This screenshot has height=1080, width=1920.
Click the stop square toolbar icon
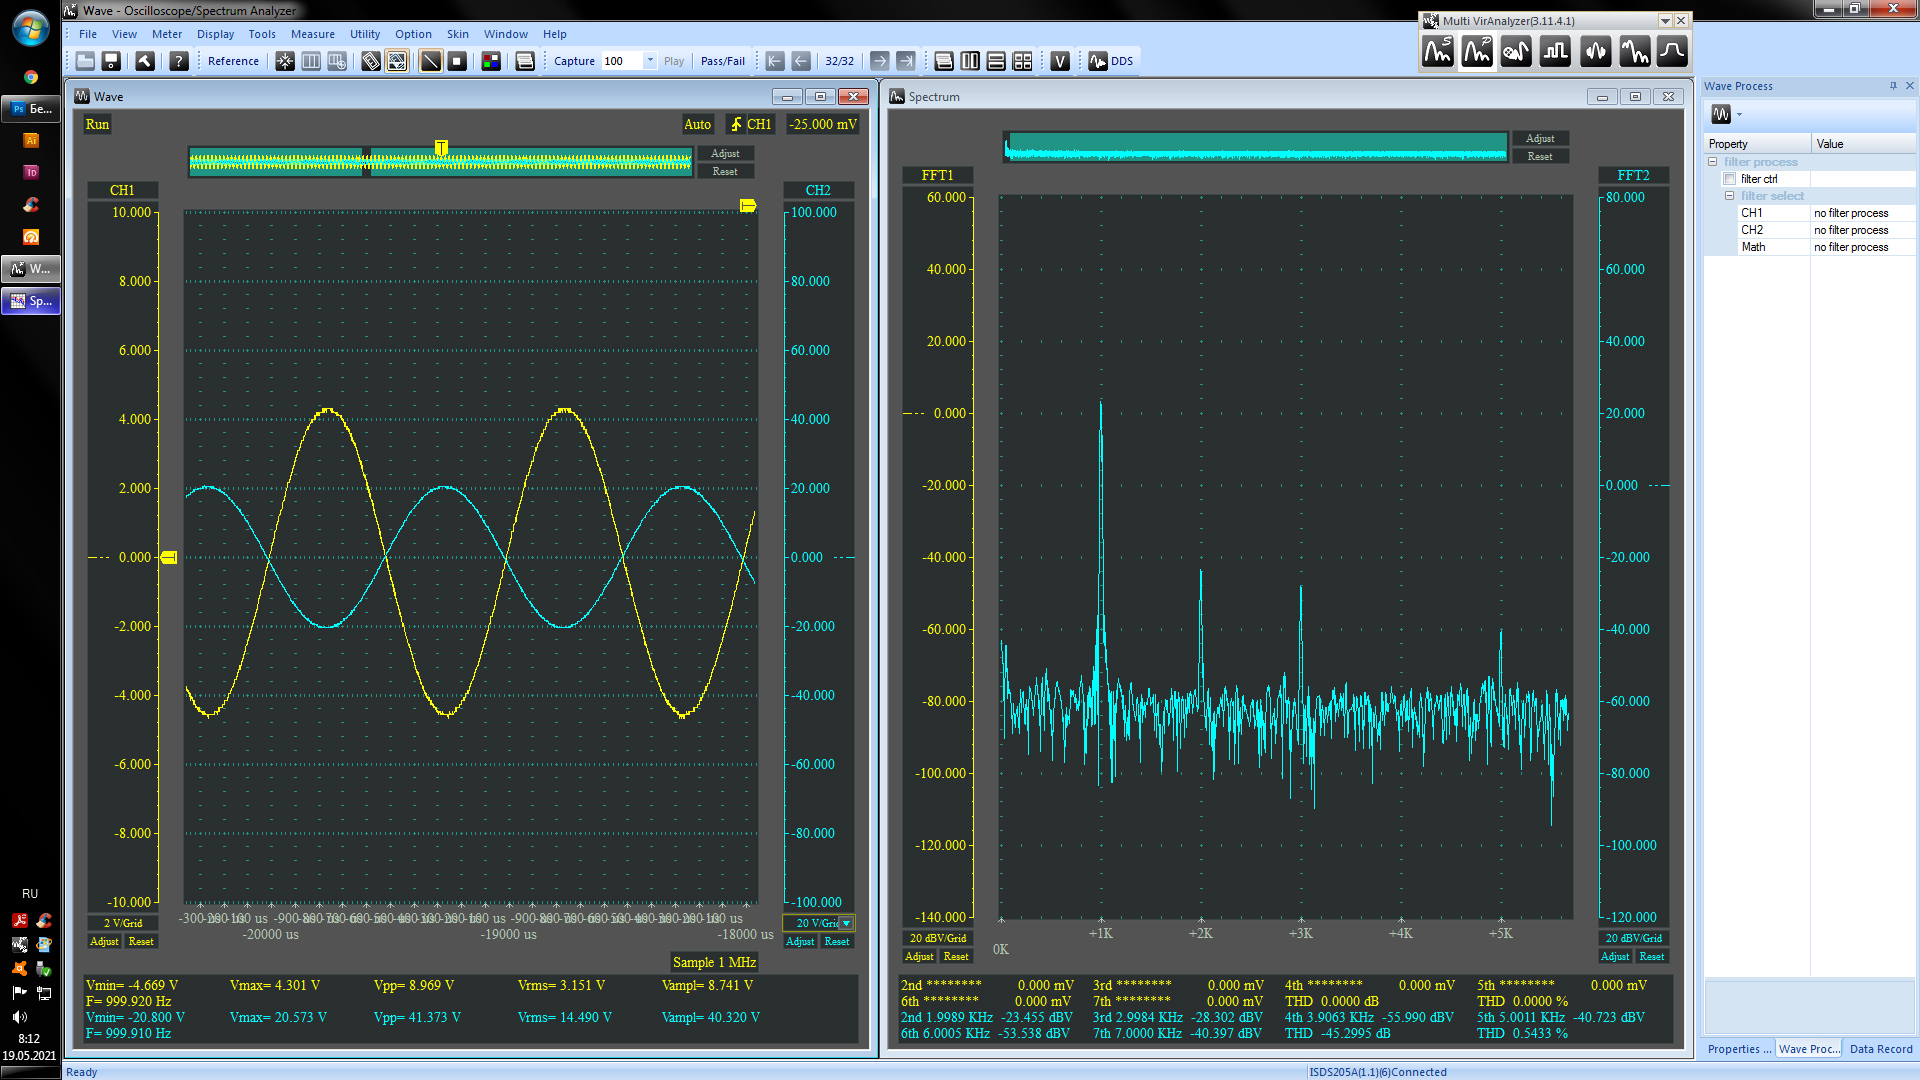457,61
